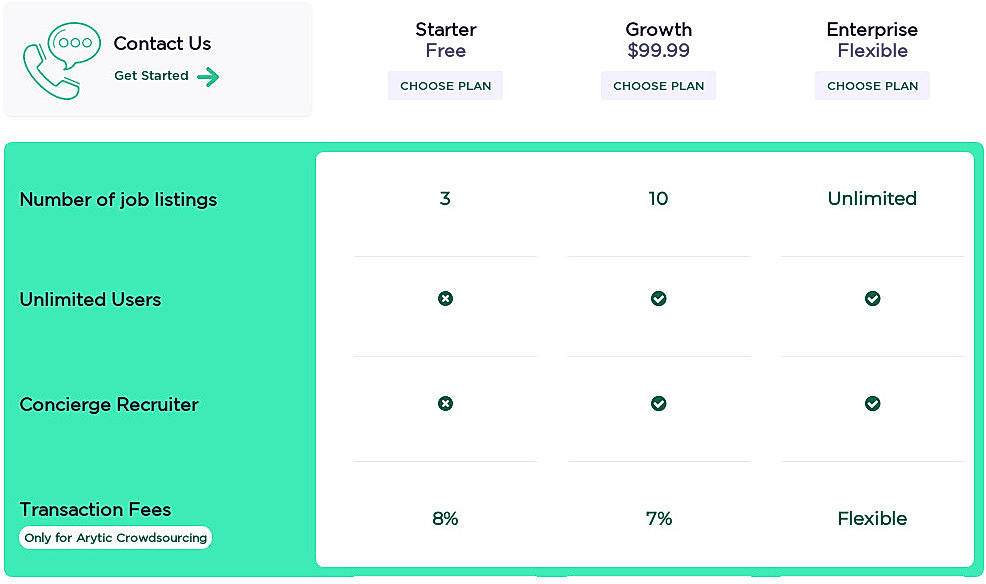Expand the Transaction Fees row details
Screen dimensions: 986x584
pyautogui.click(x=95, y=510)
